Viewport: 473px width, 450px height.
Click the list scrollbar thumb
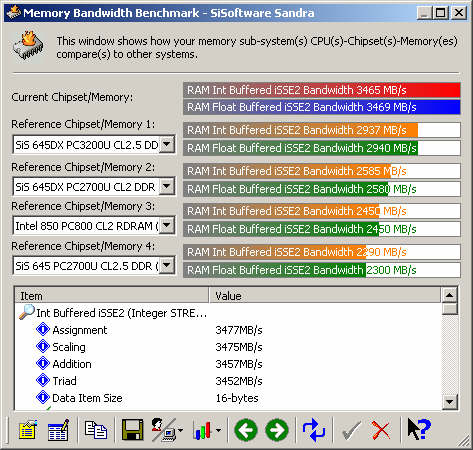click(449, 308)
